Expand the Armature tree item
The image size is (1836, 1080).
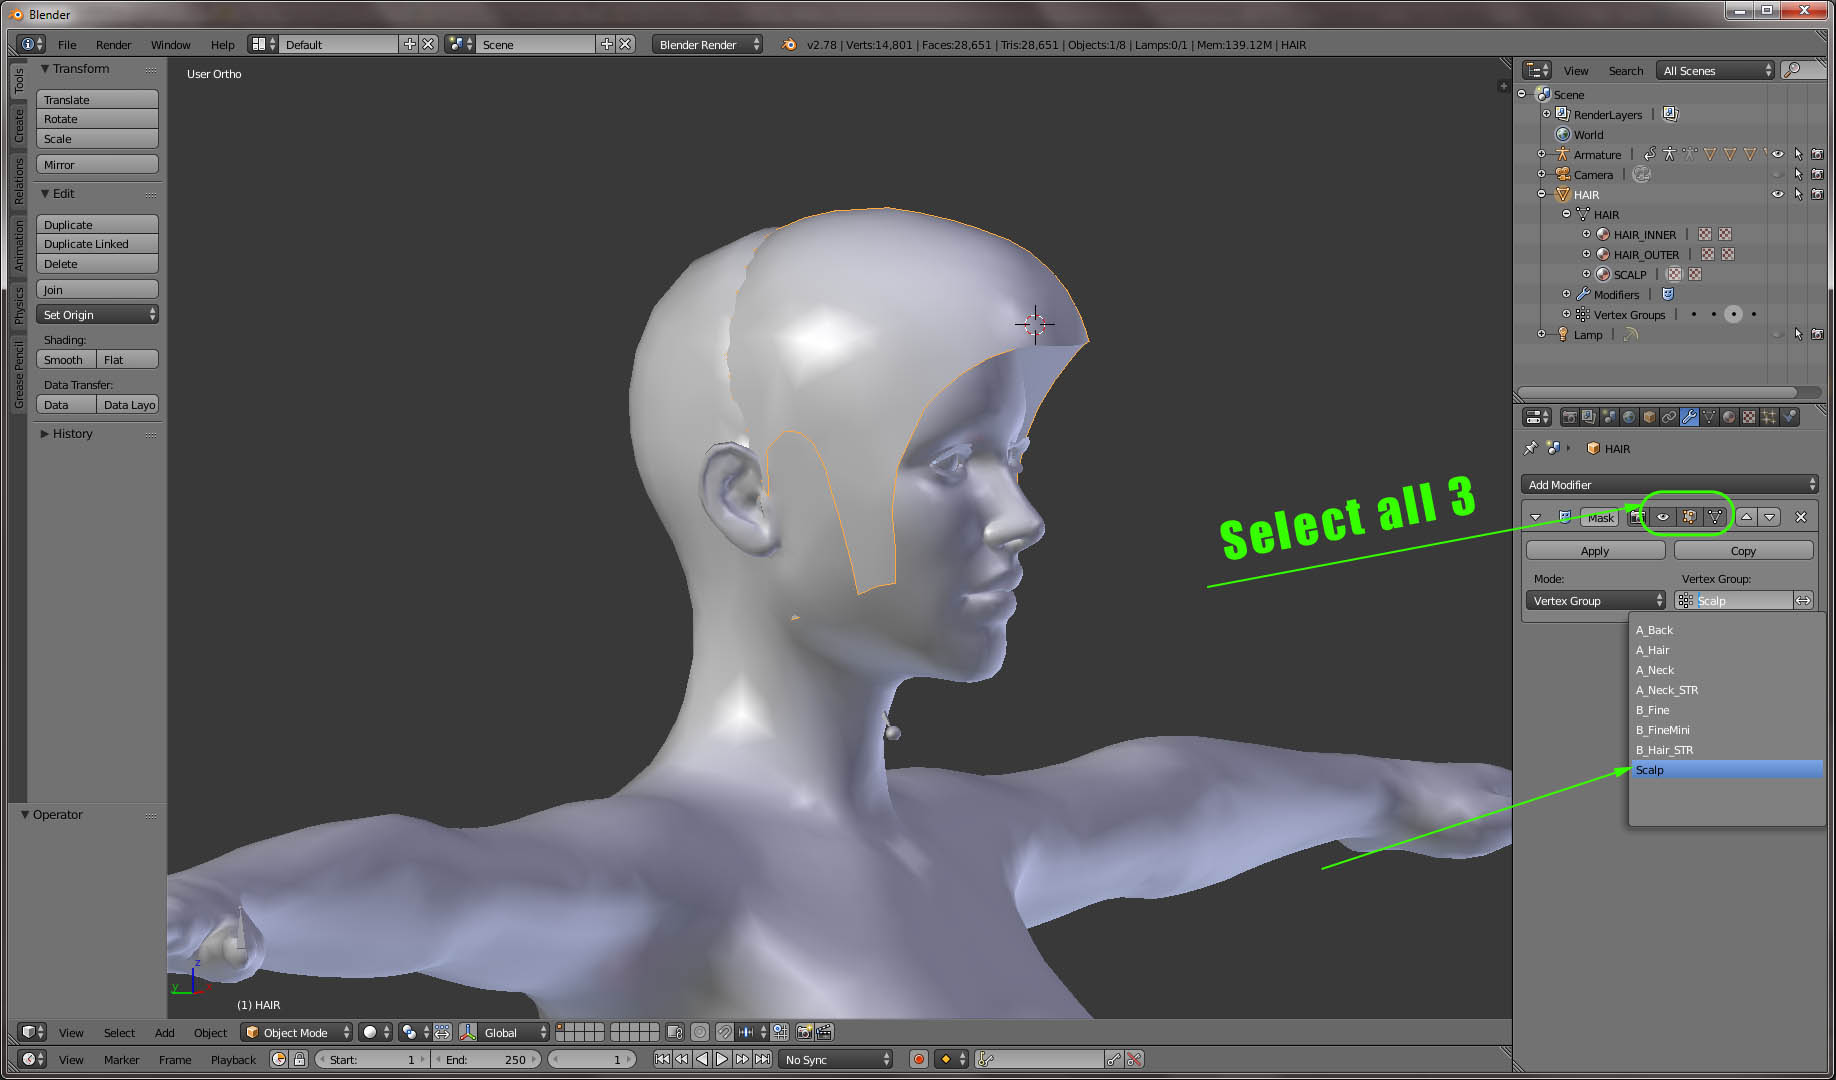pyautogui.click(x=1541, y=154)
